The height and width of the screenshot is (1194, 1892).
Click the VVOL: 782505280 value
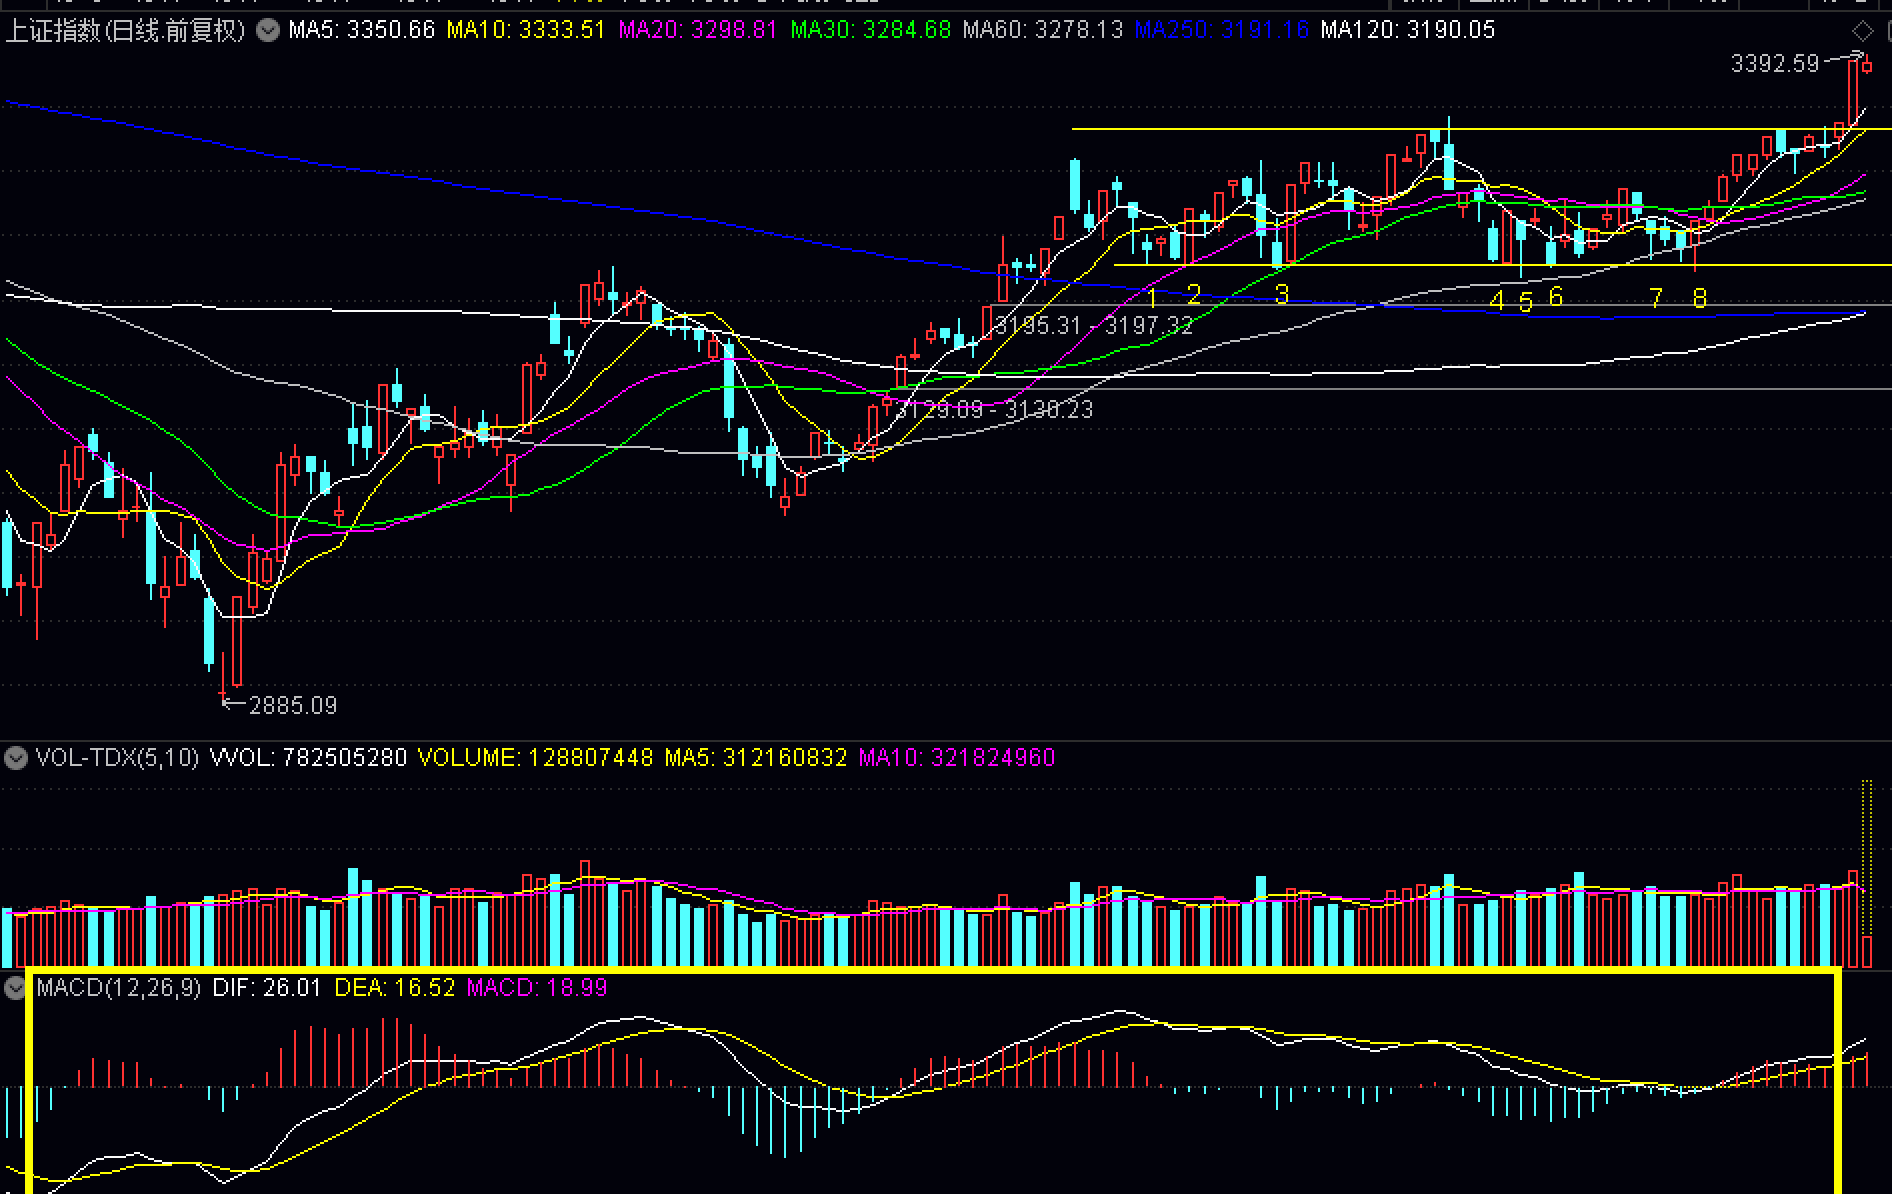click(308, 758)
